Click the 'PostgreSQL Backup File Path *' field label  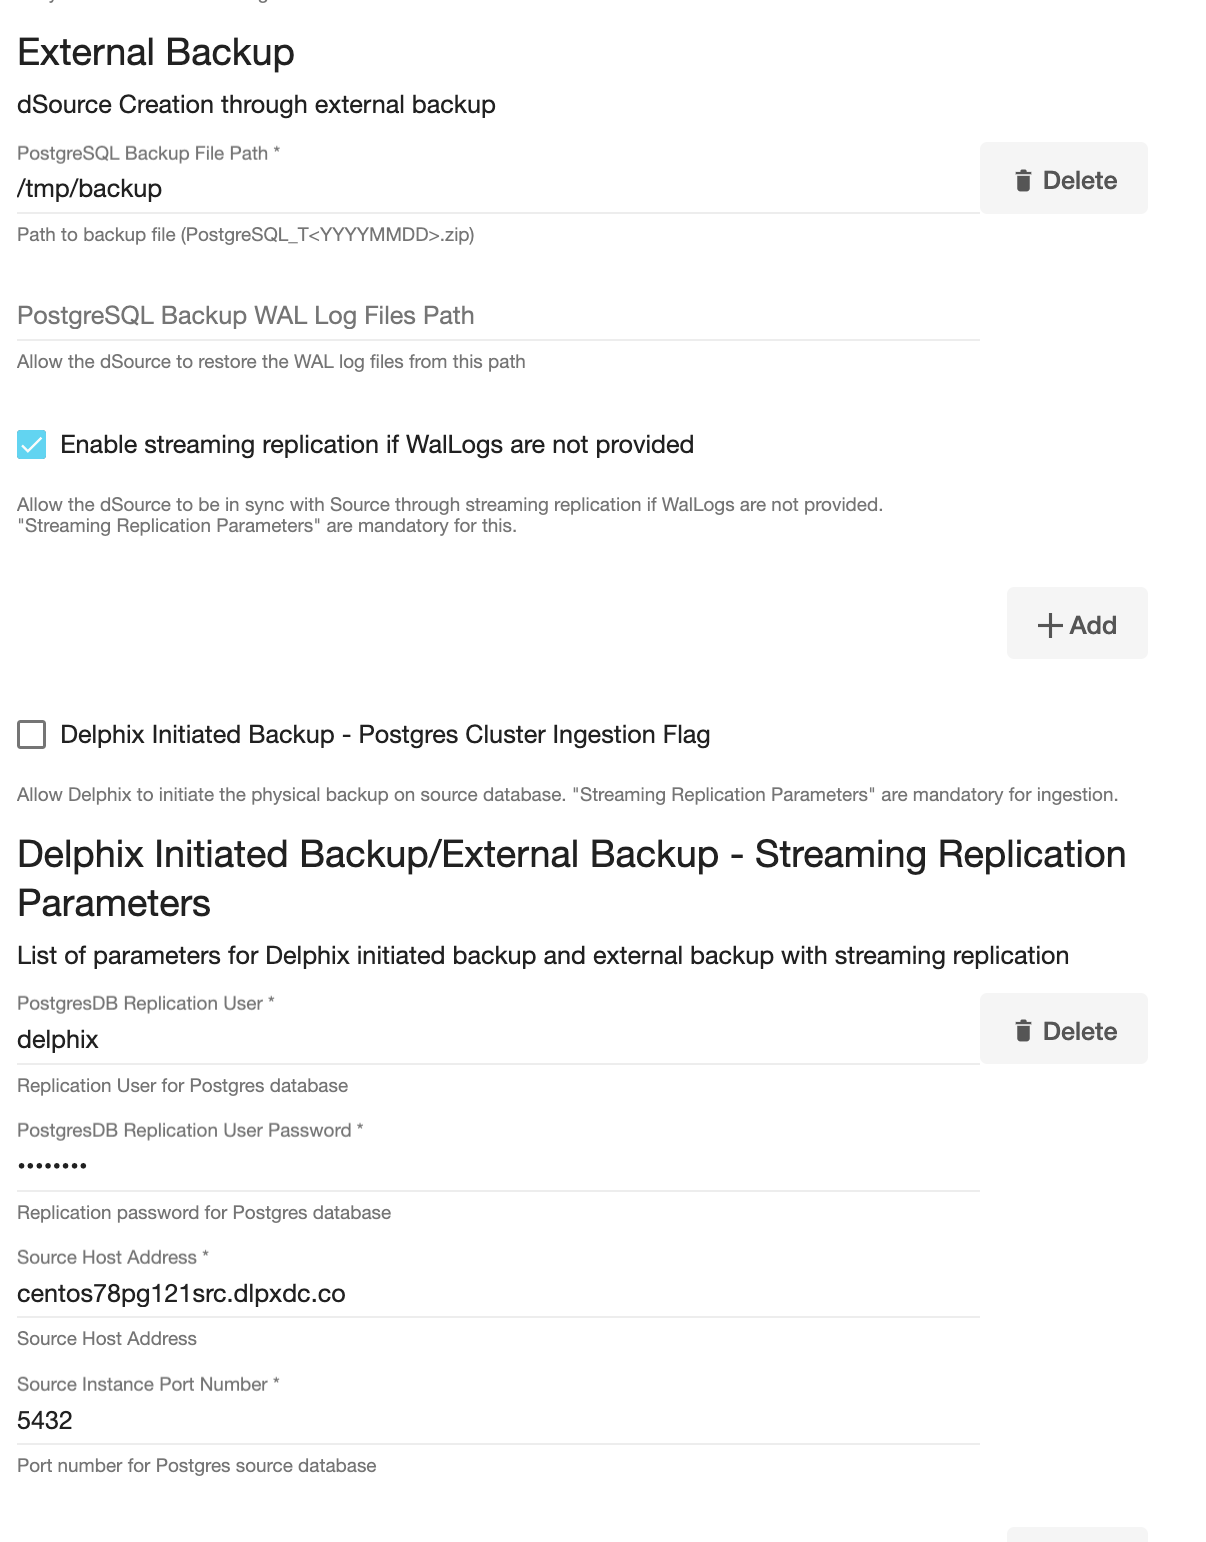coord(148,153)
